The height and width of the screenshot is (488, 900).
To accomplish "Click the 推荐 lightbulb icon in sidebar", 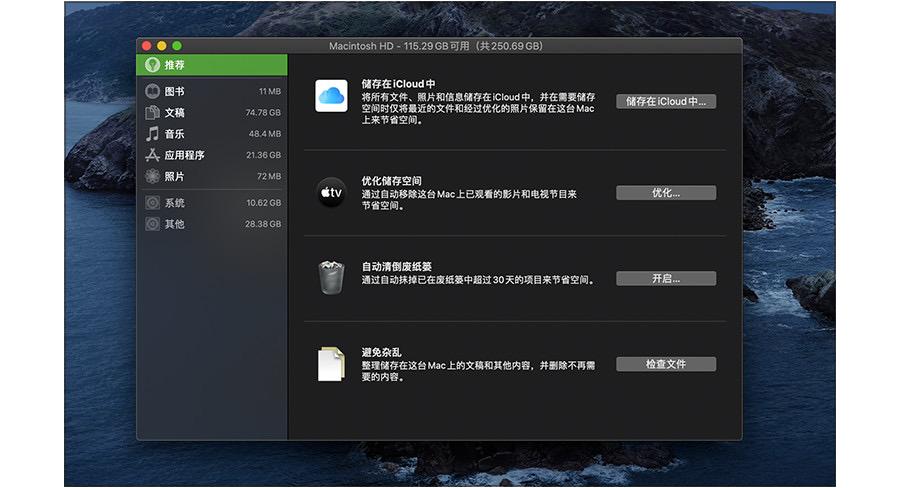I will (152, 65).
